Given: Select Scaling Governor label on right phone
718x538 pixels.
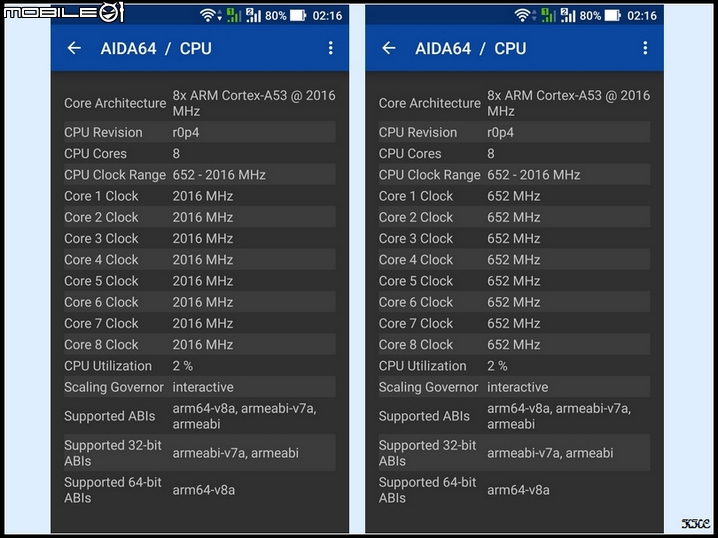Looking at the screenshot, I should 428,387.
